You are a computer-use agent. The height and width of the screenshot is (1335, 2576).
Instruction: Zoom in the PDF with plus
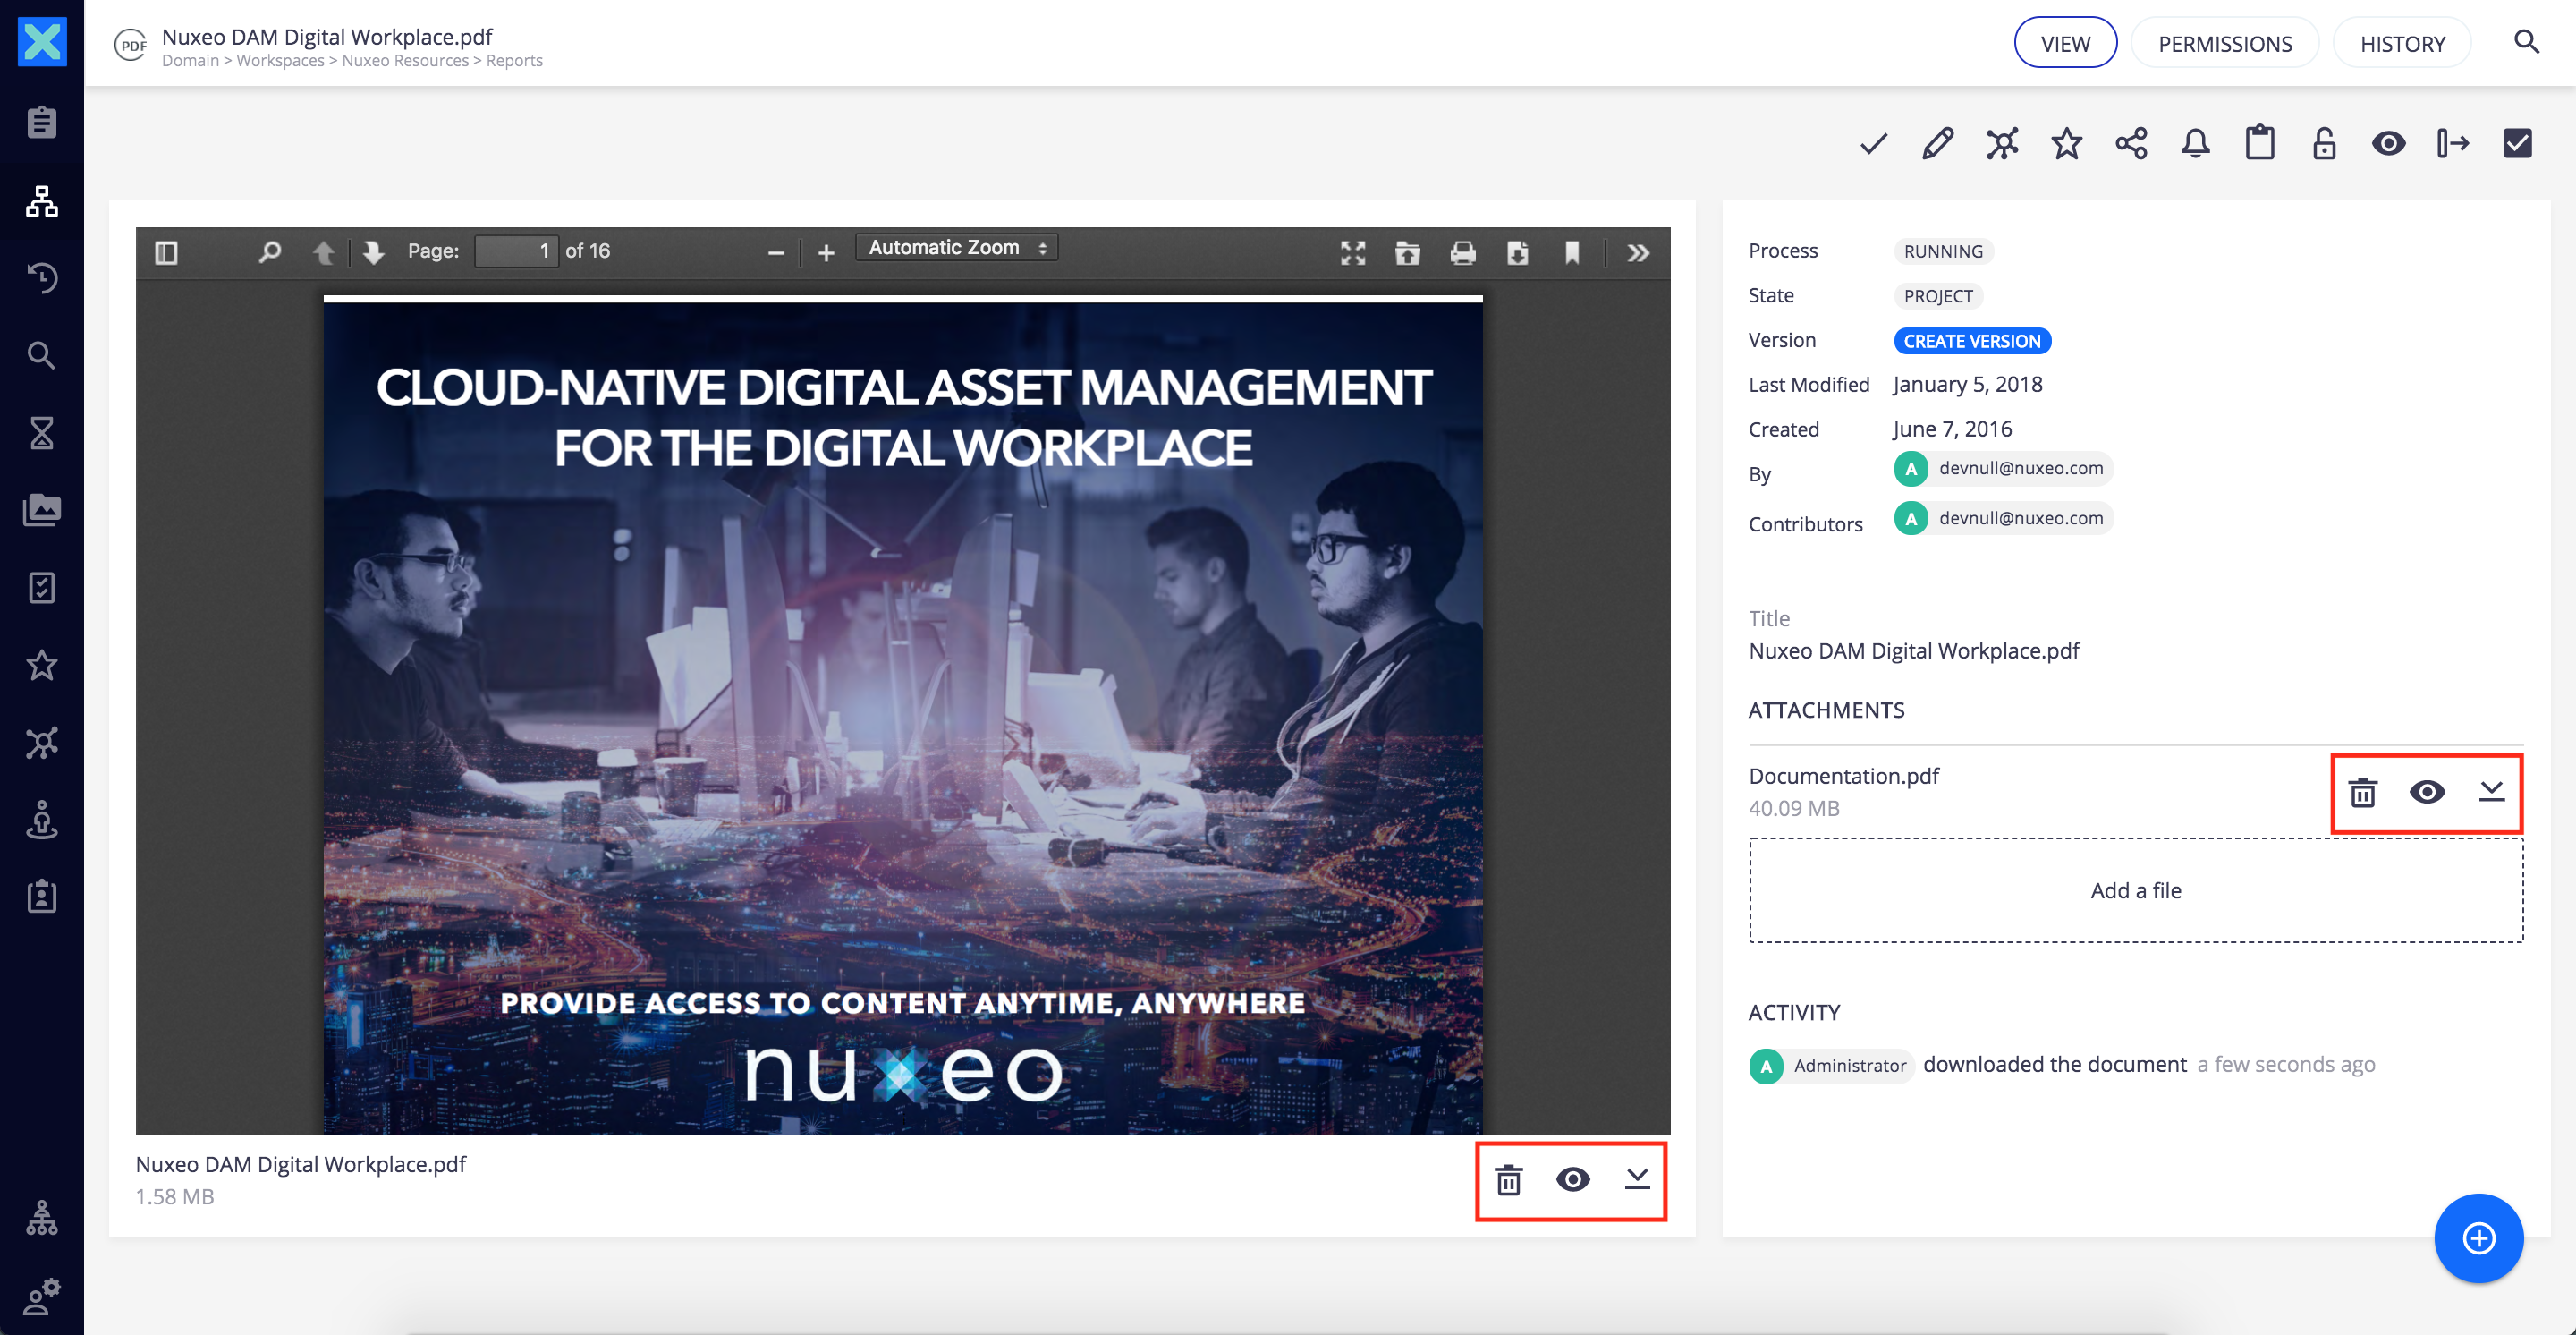pos(826,253)
